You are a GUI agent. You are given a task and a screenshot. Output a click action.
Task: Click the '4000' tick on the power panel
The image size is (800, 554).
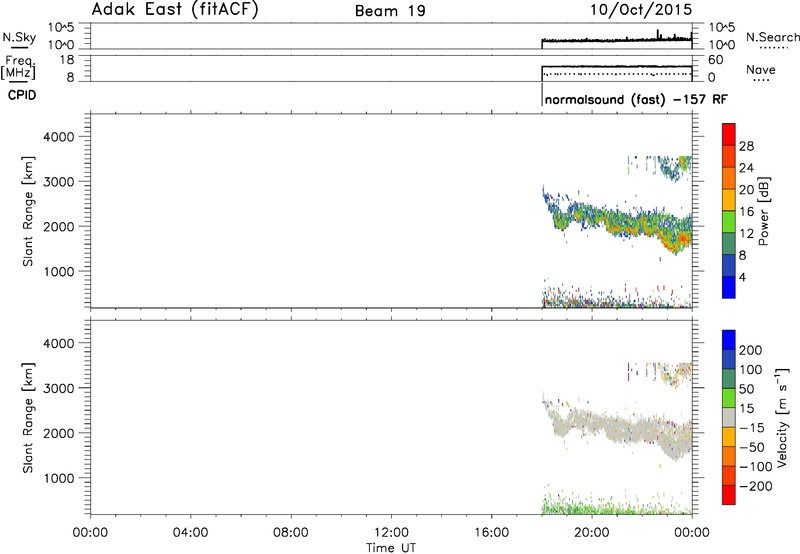coord(59,137)
